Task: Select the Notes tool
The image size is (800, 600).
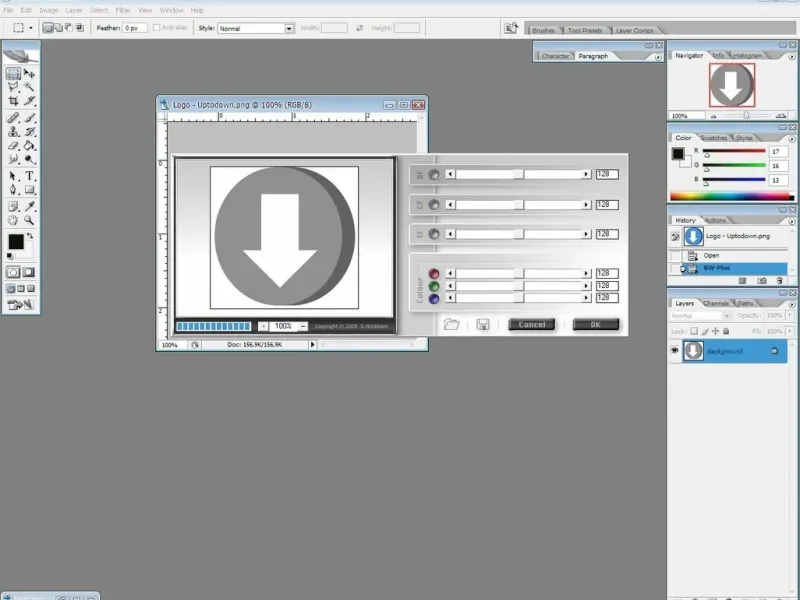Action: 13,207
